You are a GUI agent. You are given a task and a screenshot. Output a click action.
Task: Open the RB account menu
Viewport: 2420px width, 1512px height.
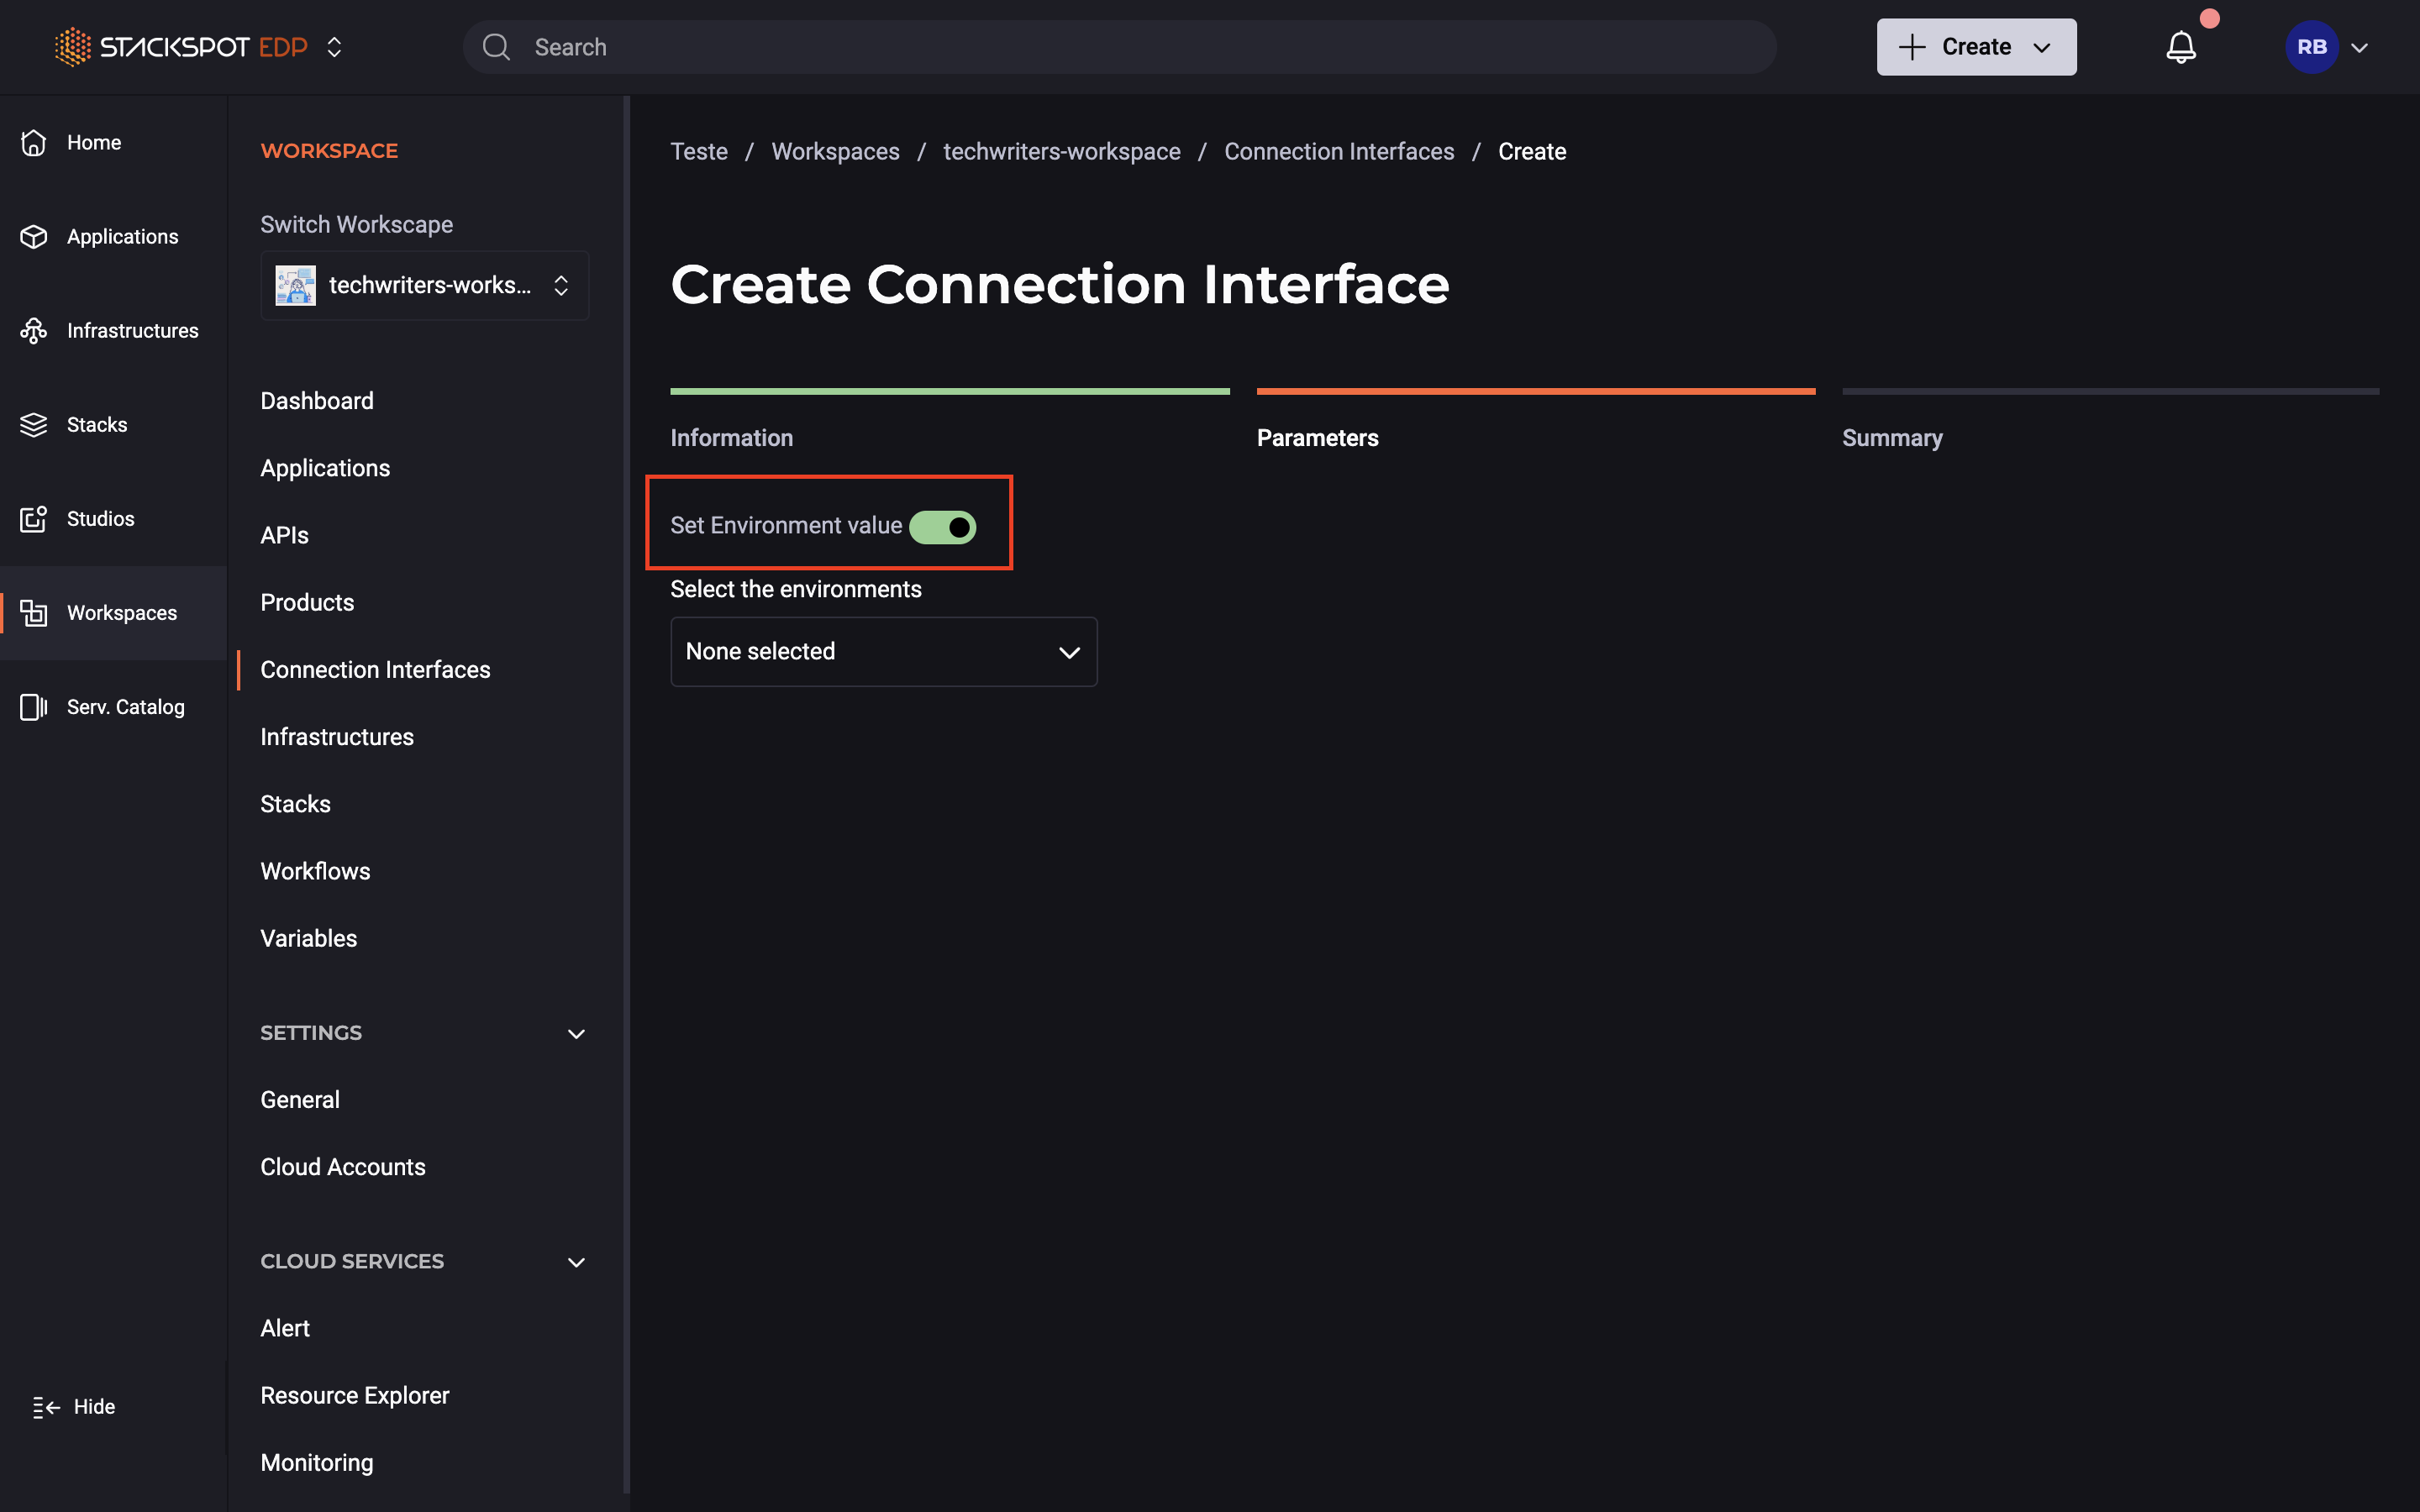coord(2330,46)
